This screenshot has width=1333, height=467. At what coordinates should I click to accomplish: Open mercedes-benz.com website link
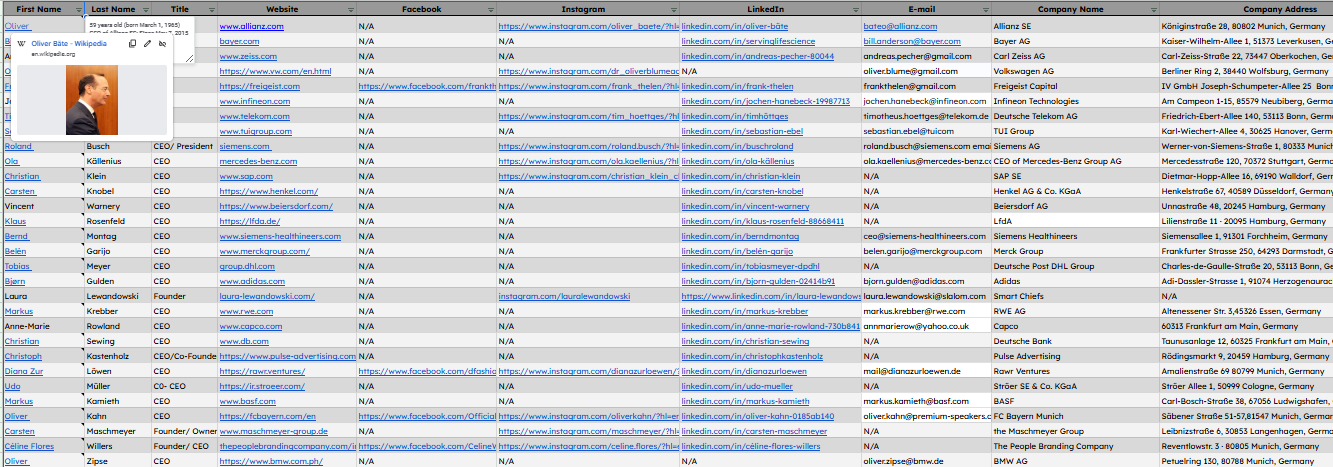click(x=258, y=161)
